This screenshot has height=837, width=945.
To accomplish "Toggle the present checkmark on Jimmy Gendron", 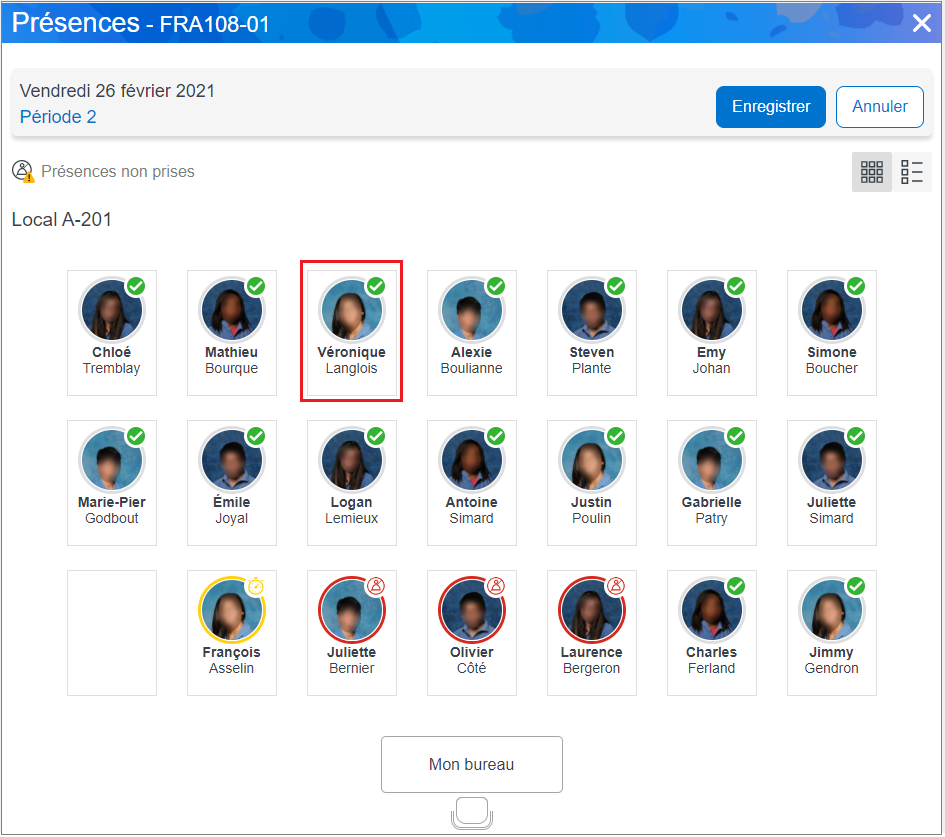I will 856,586.
